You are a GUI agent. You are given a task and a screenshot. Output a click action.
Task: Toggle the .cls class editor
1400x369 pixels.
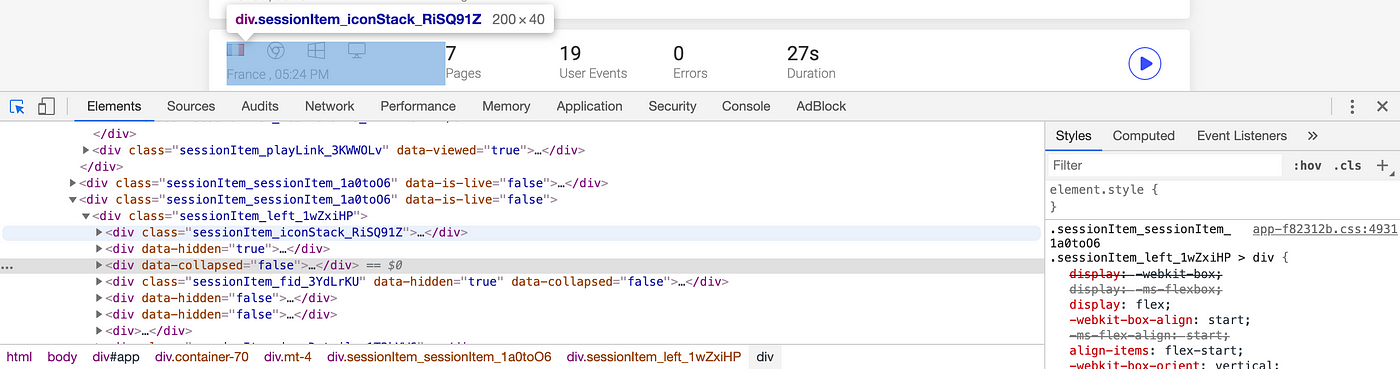pos(1347,166)
